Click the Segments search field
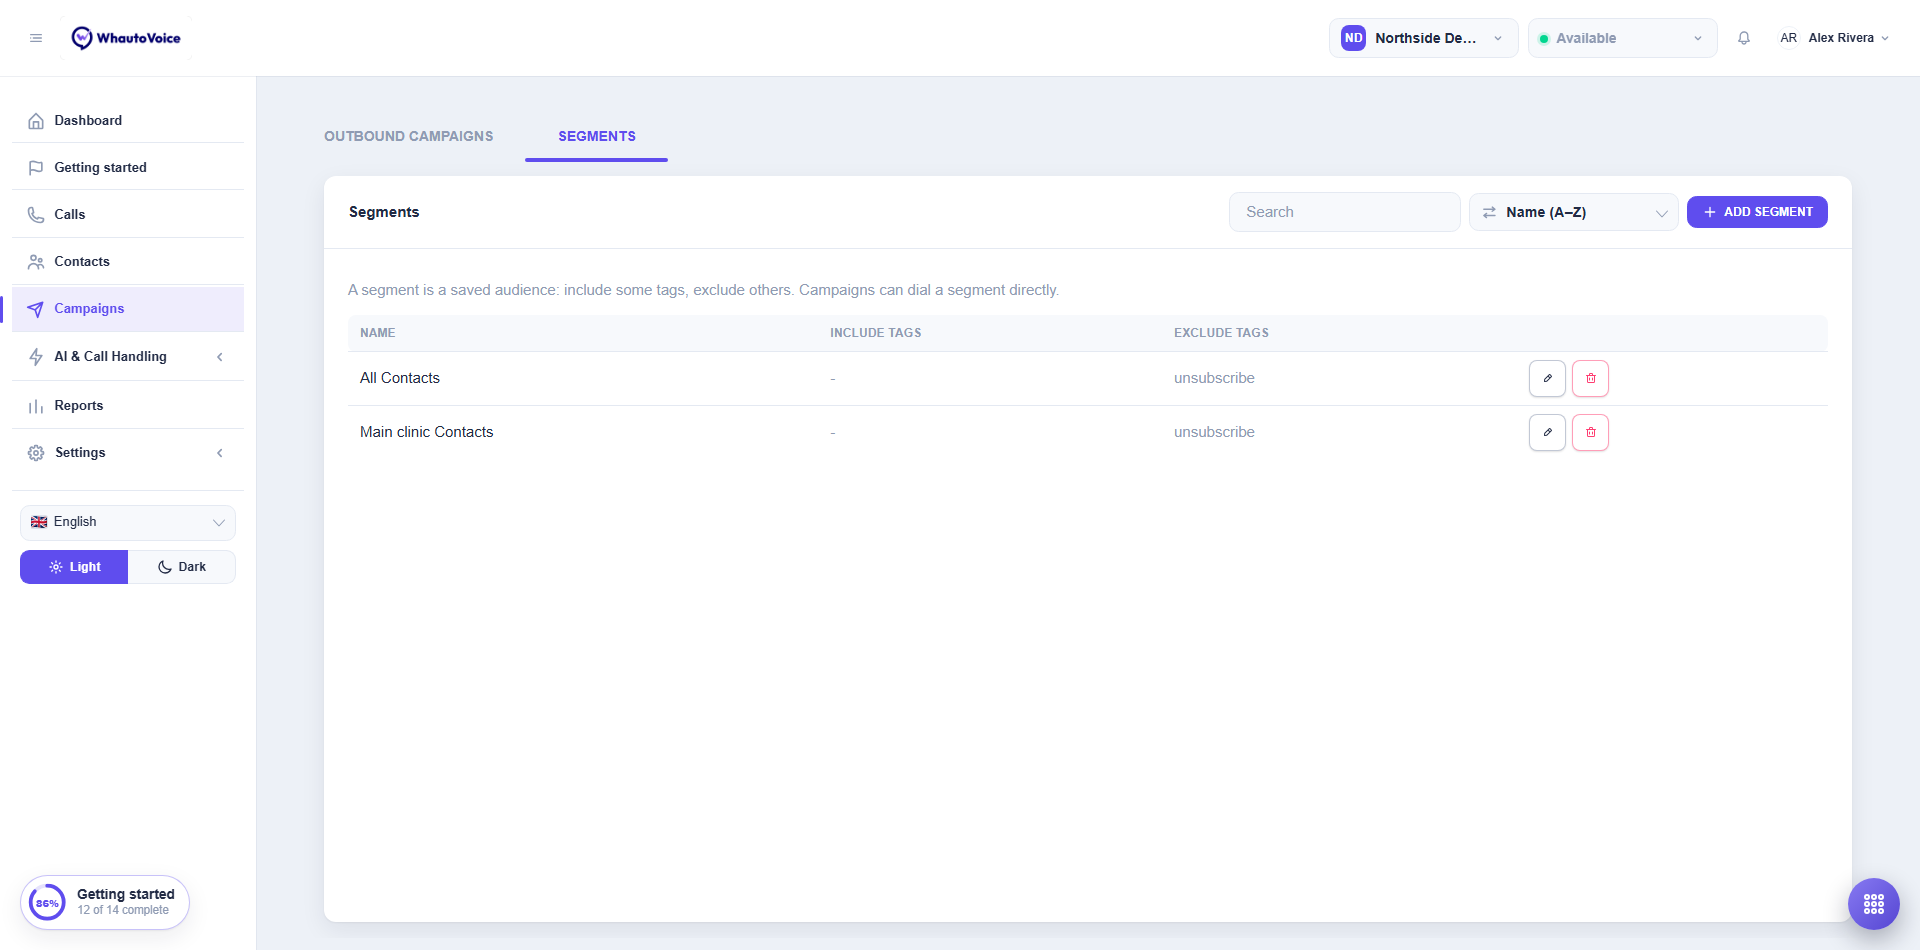 coord(1344,212)
